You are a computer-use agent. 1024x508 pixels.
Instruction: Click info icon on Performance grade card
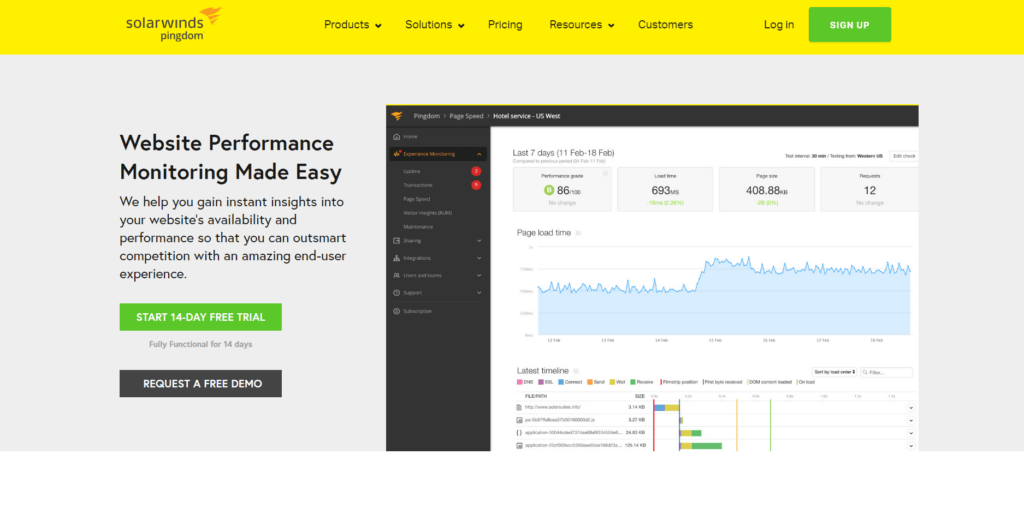(x=605, y=174)
